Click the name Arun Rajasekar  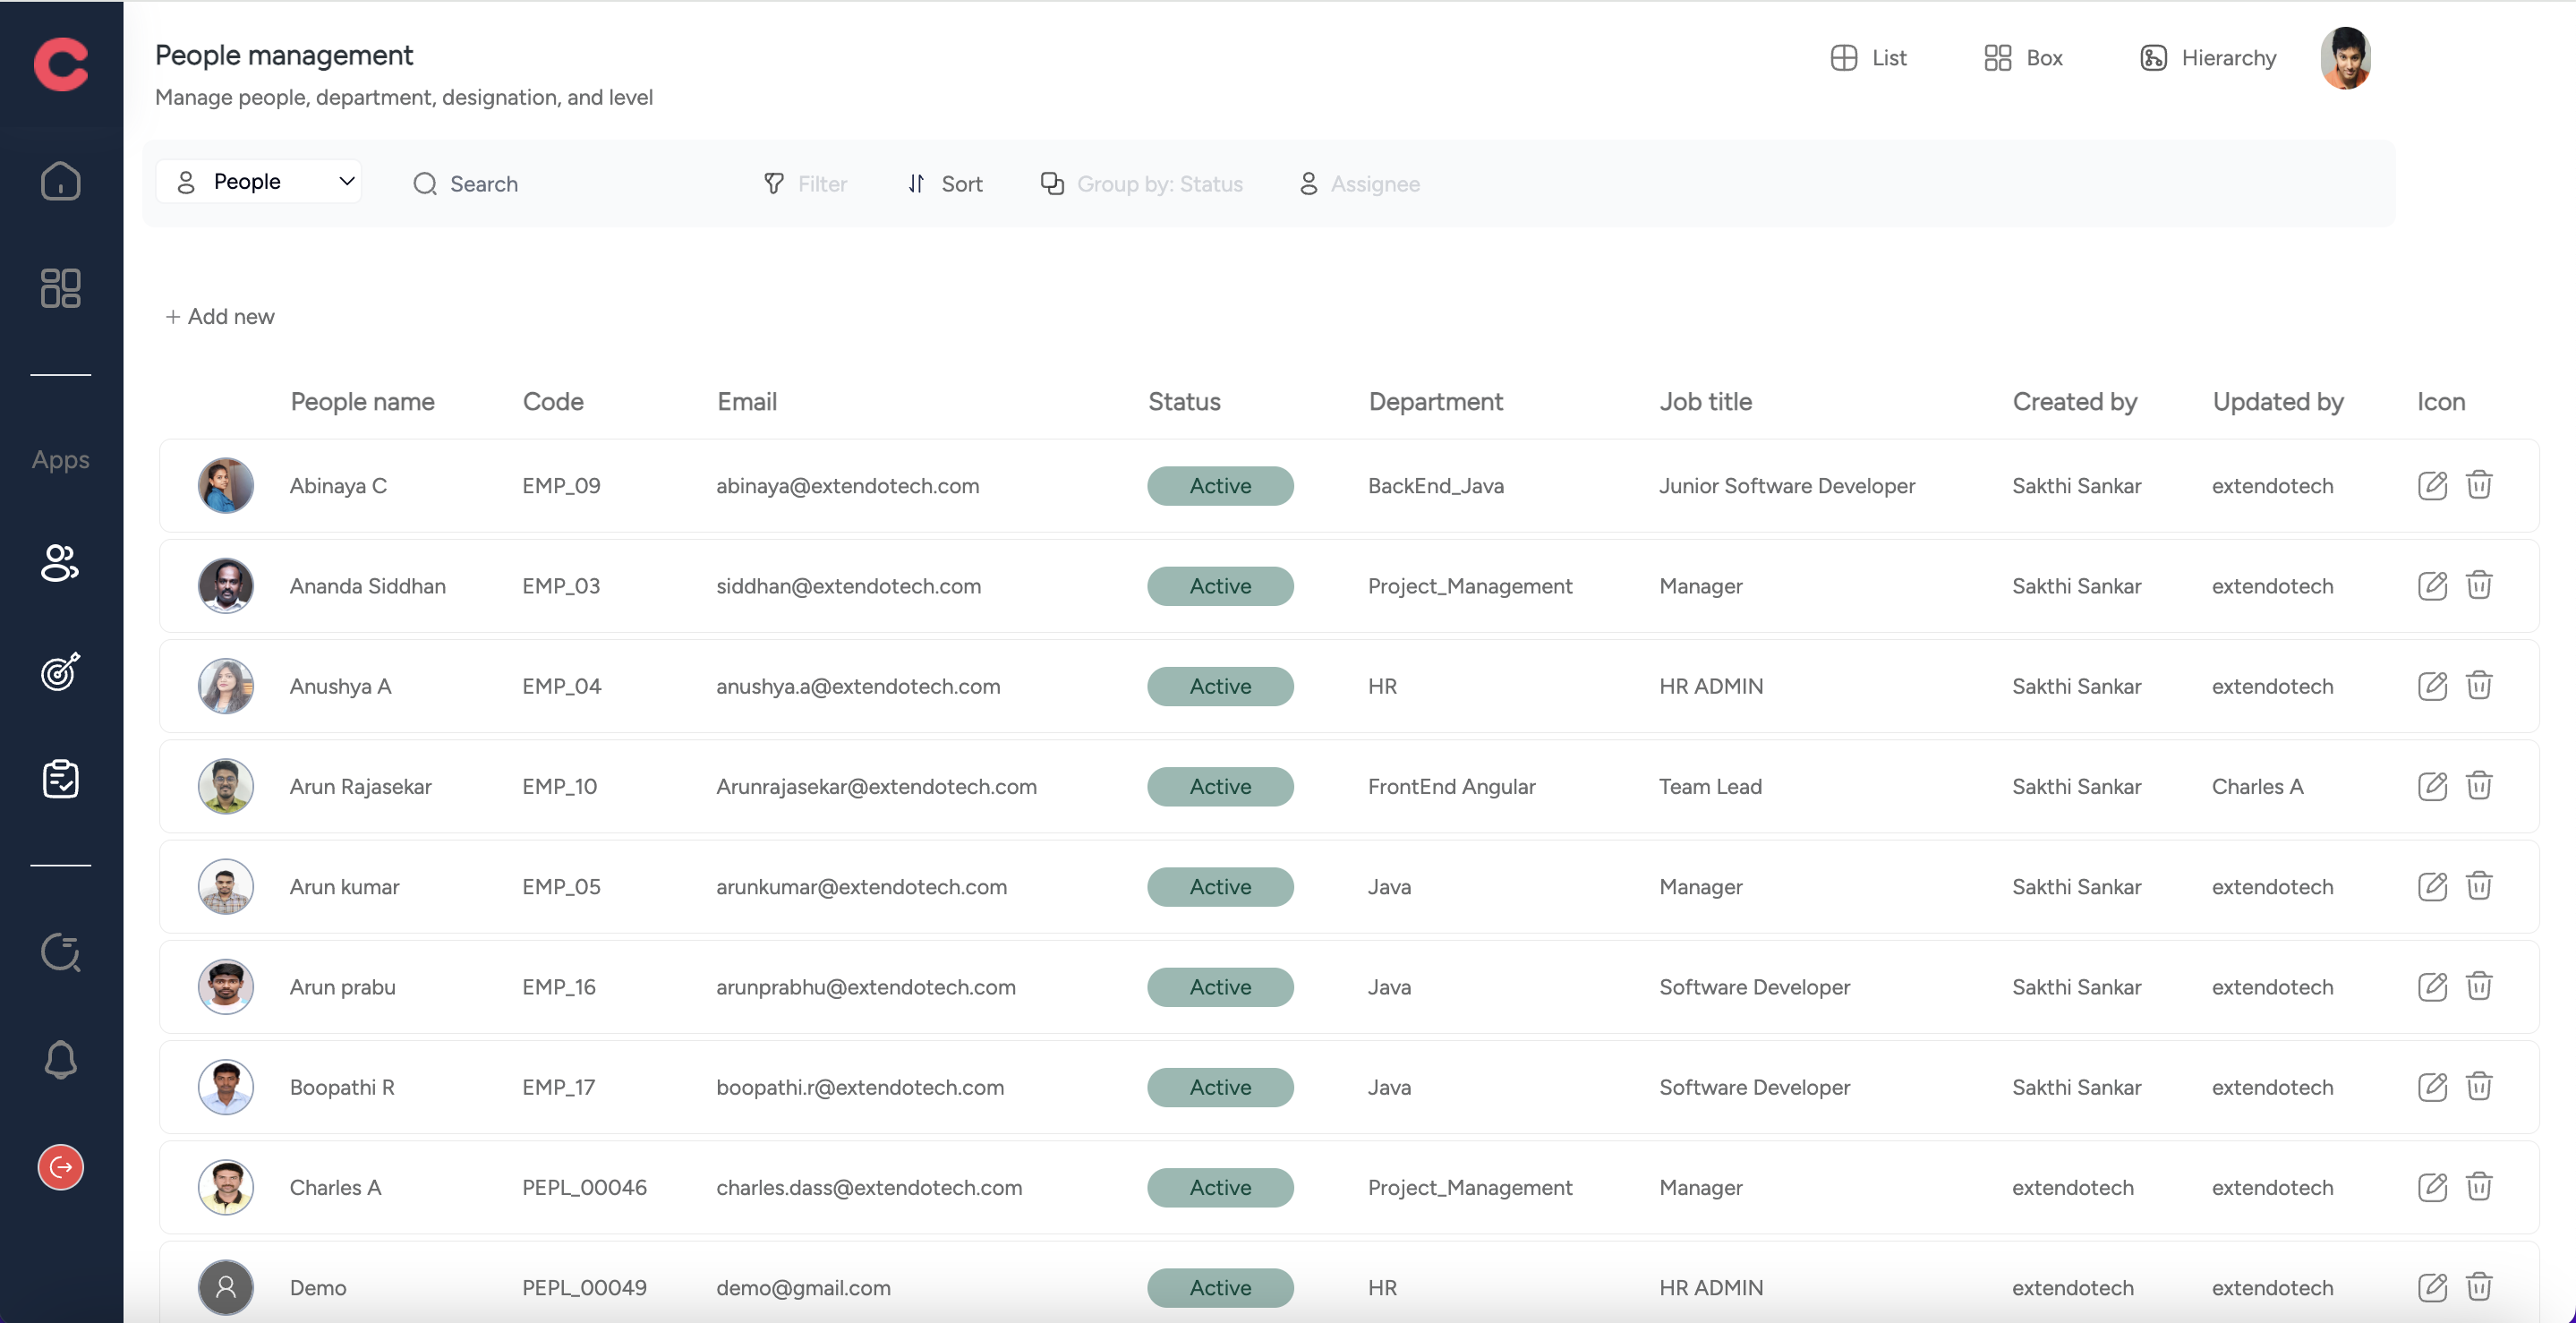click(x=361, y=786)
